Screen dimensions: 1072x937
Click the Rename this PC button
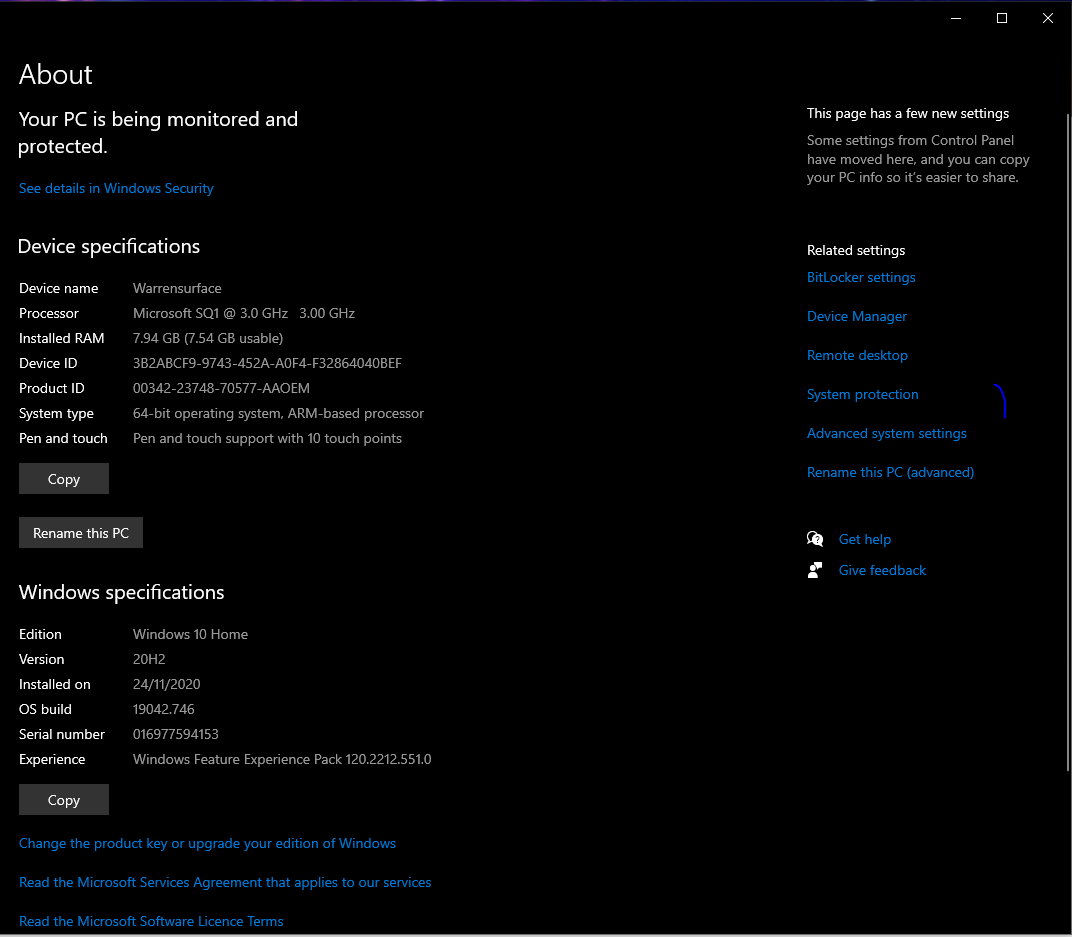(81, 532)
